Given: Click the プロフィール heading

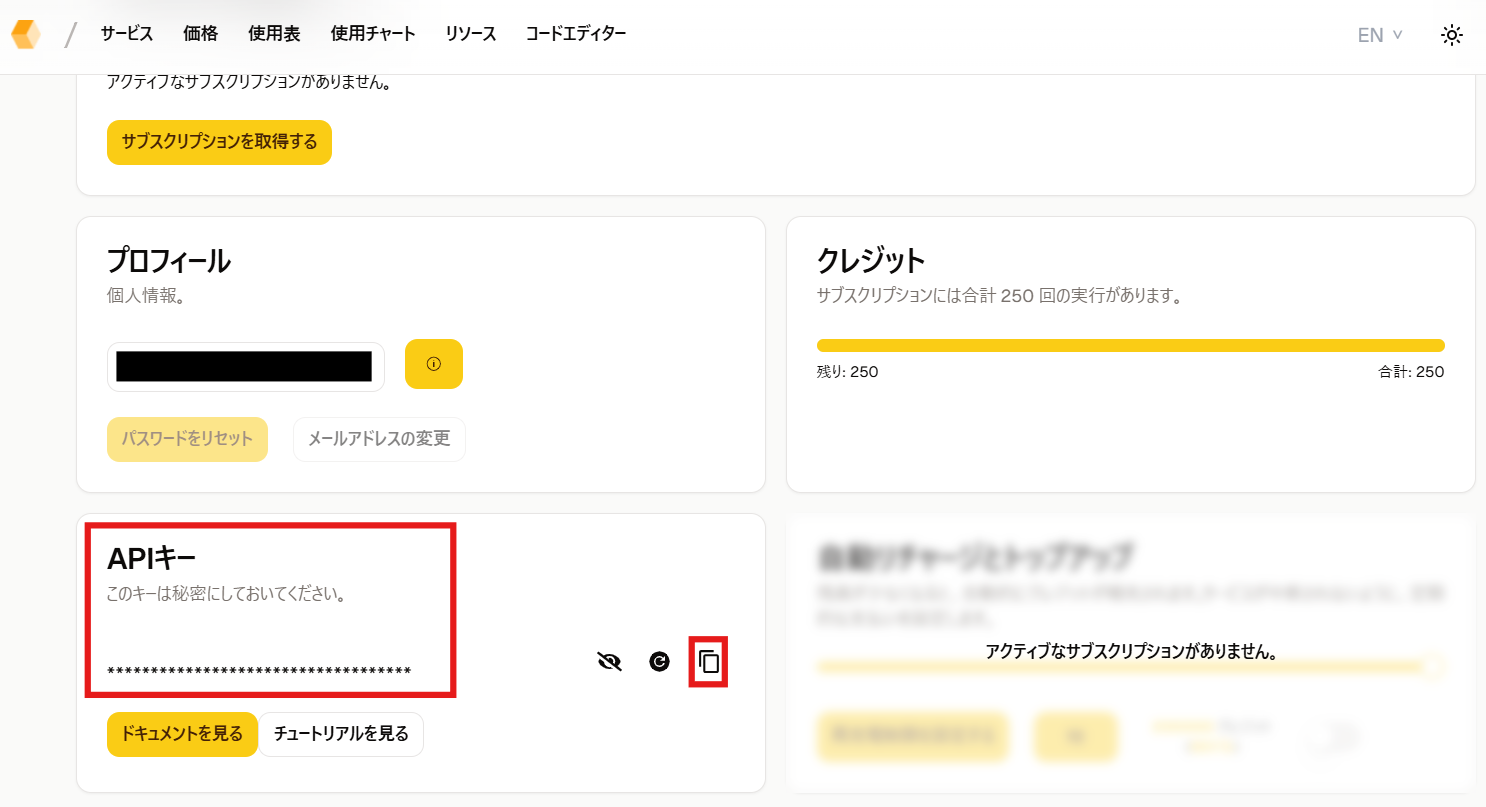Looking at the screenshot, I should [169, 261].
